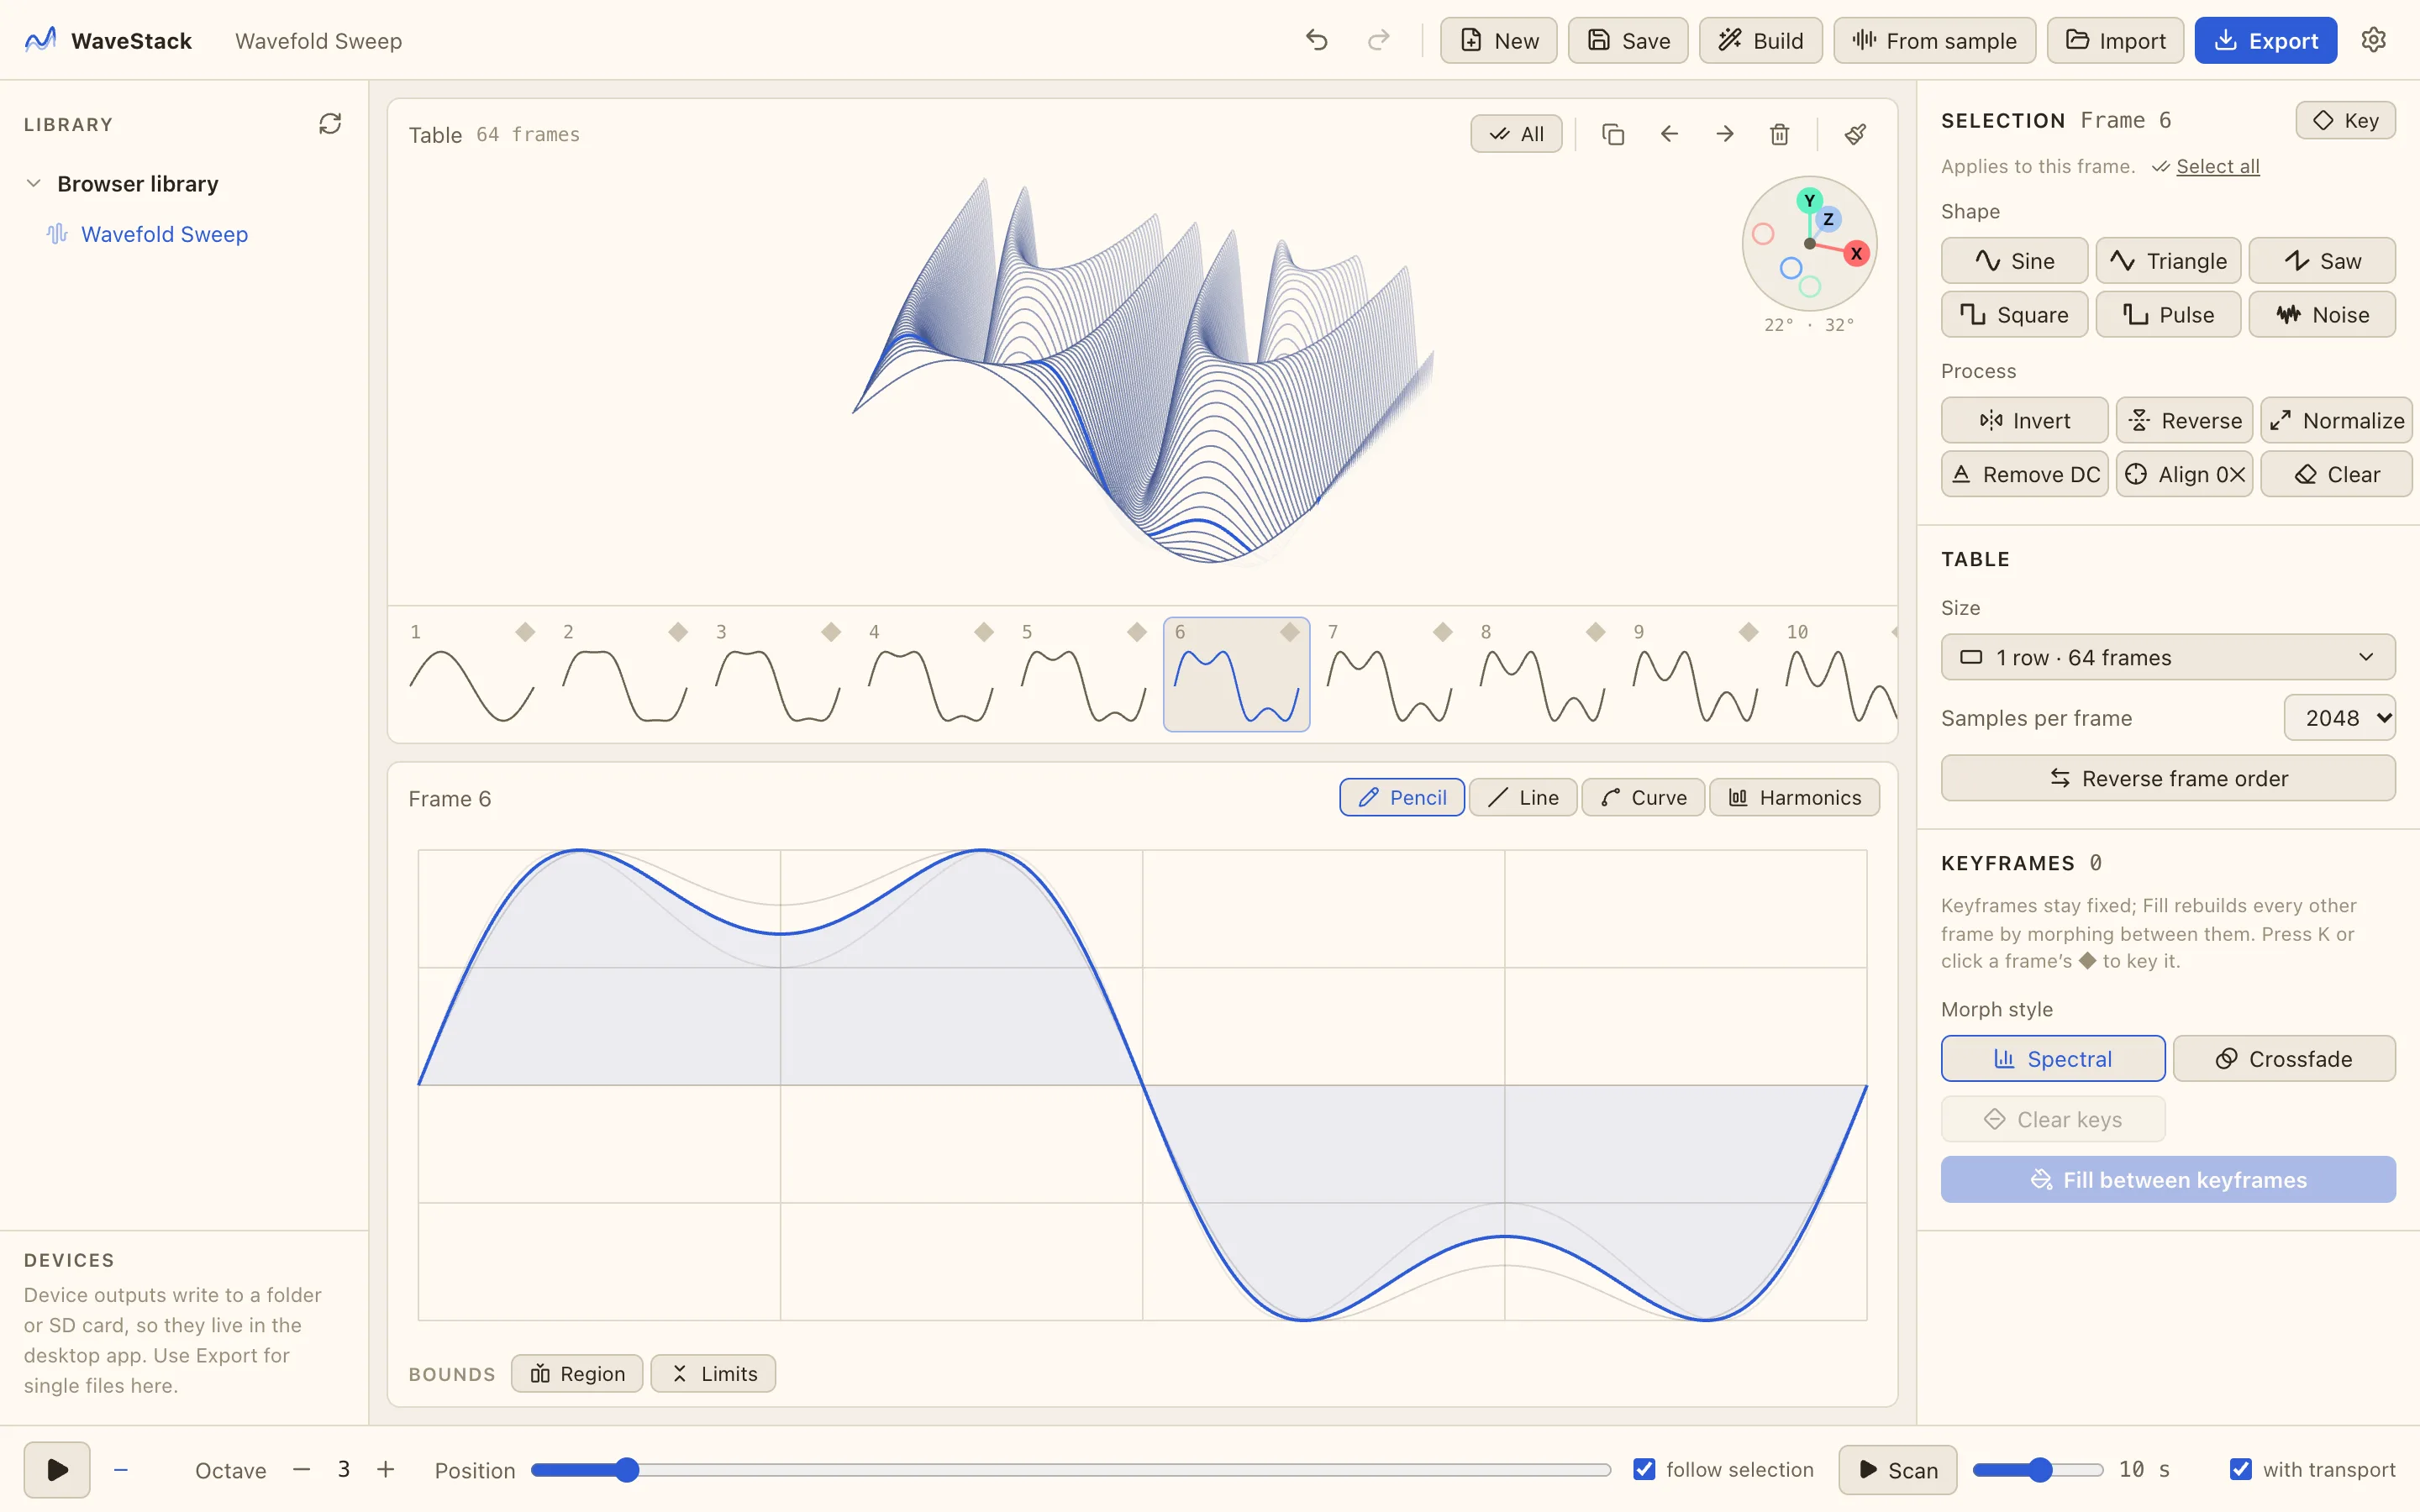
Task: Click the X axis handle on orientation gizmo
Action: (1856, 253)
